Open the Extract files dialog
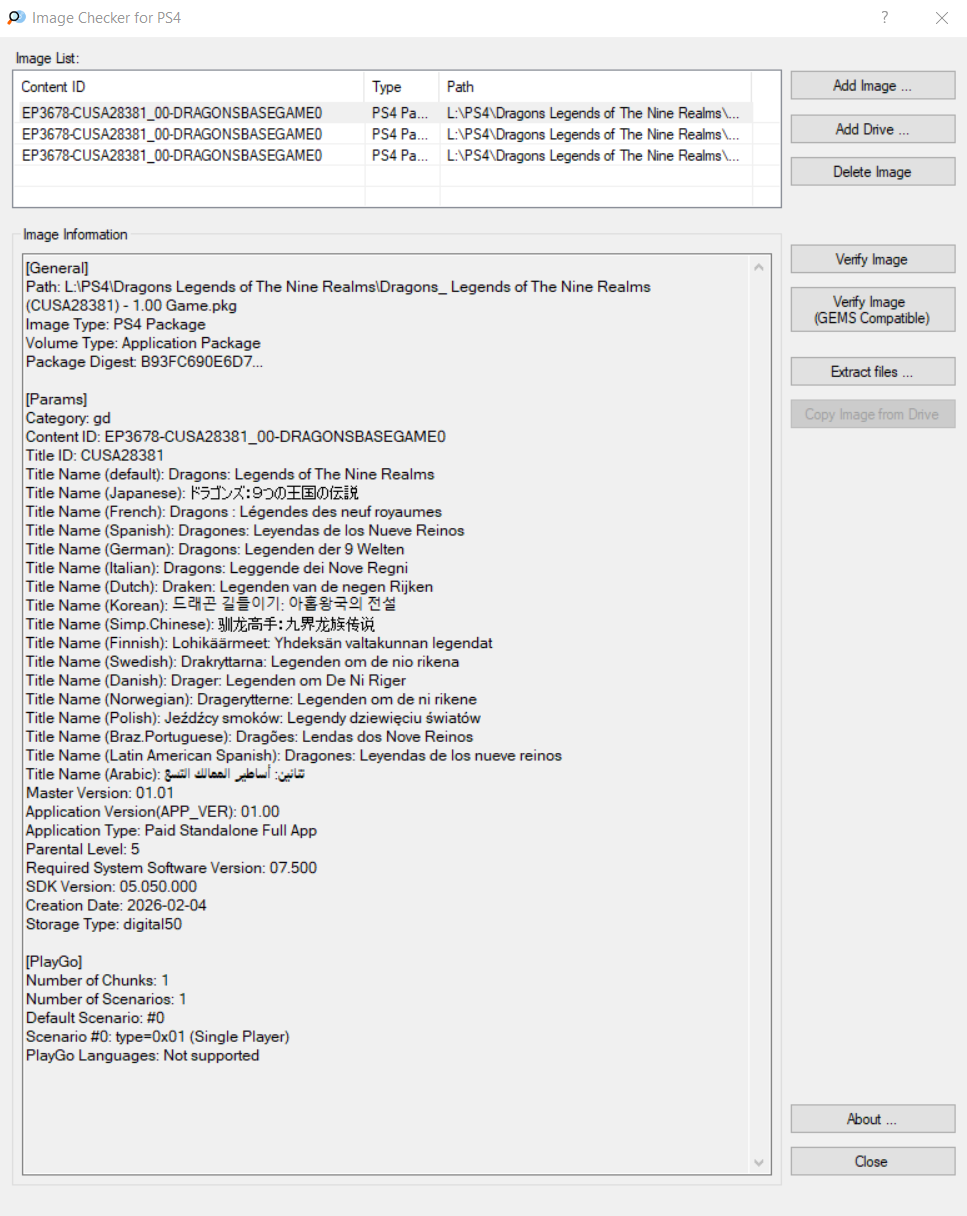This screenshot has height=1216, width=967. (873, 372)
